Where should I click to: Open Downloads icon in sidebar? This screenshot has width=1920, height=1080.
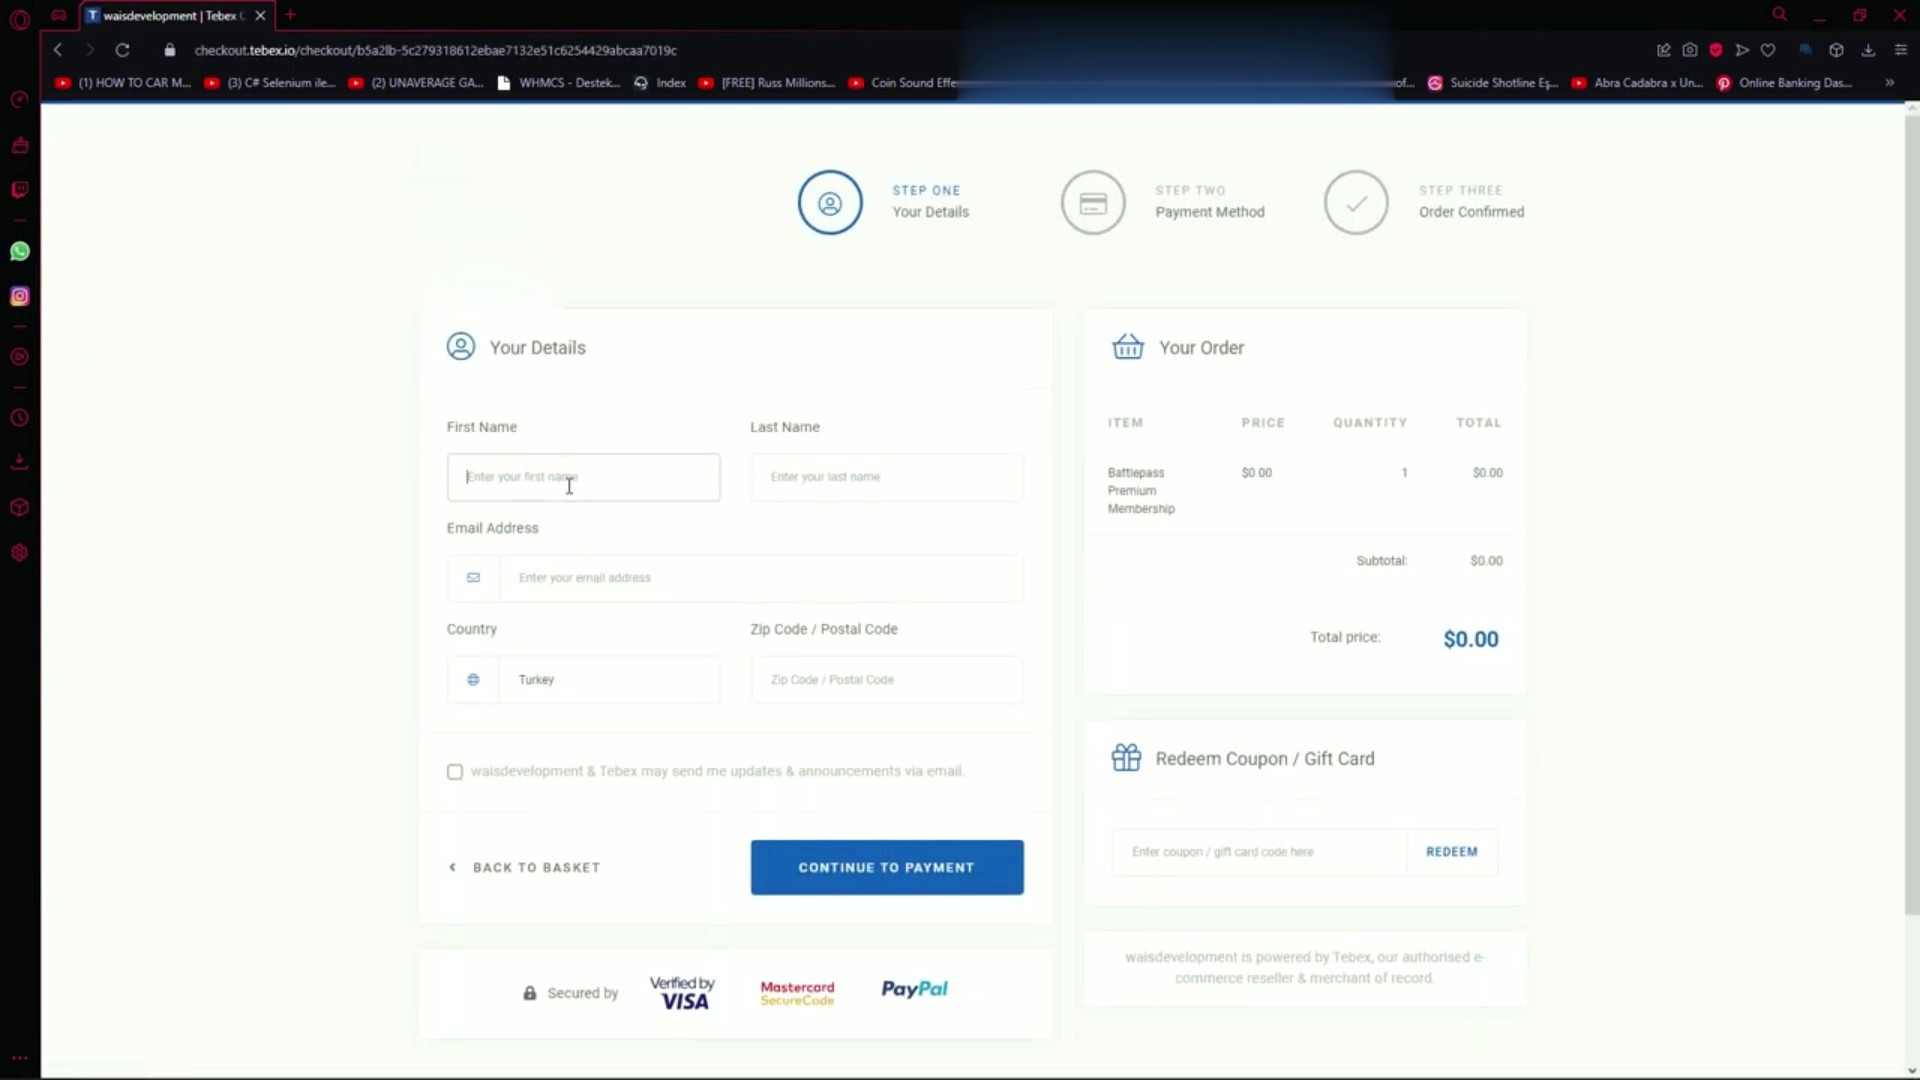pyautogui.click(x=19, y=462)
